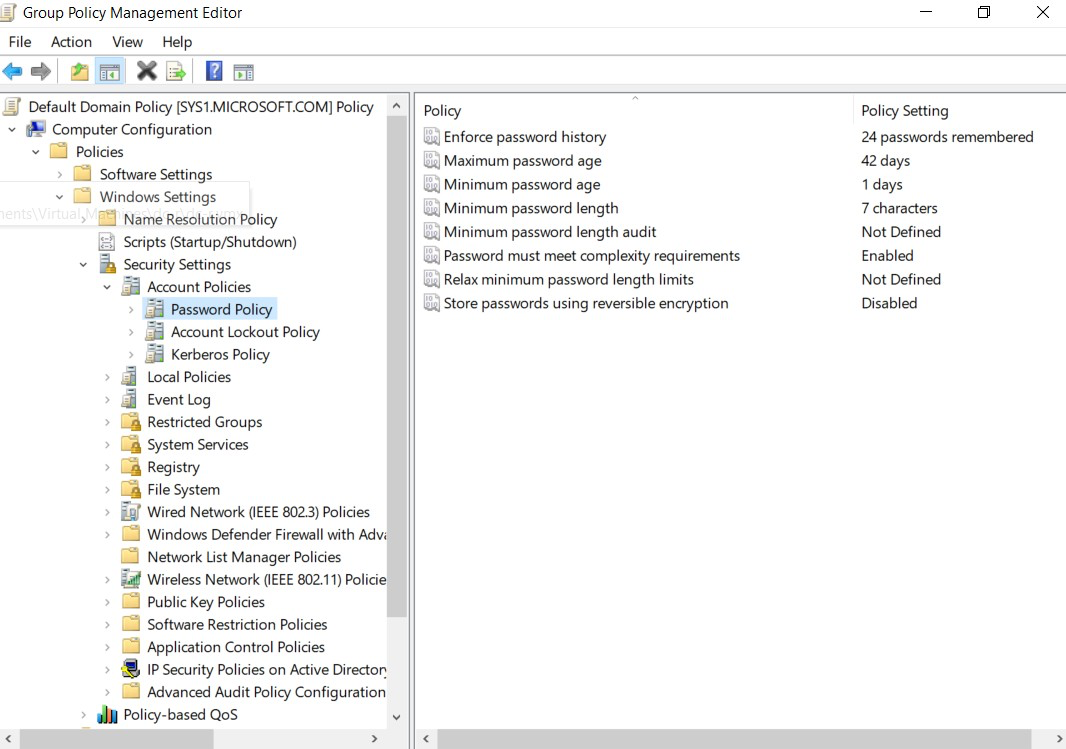
Task: Click the Default Domain Policy root icon
Action: [x=12, y=107]
